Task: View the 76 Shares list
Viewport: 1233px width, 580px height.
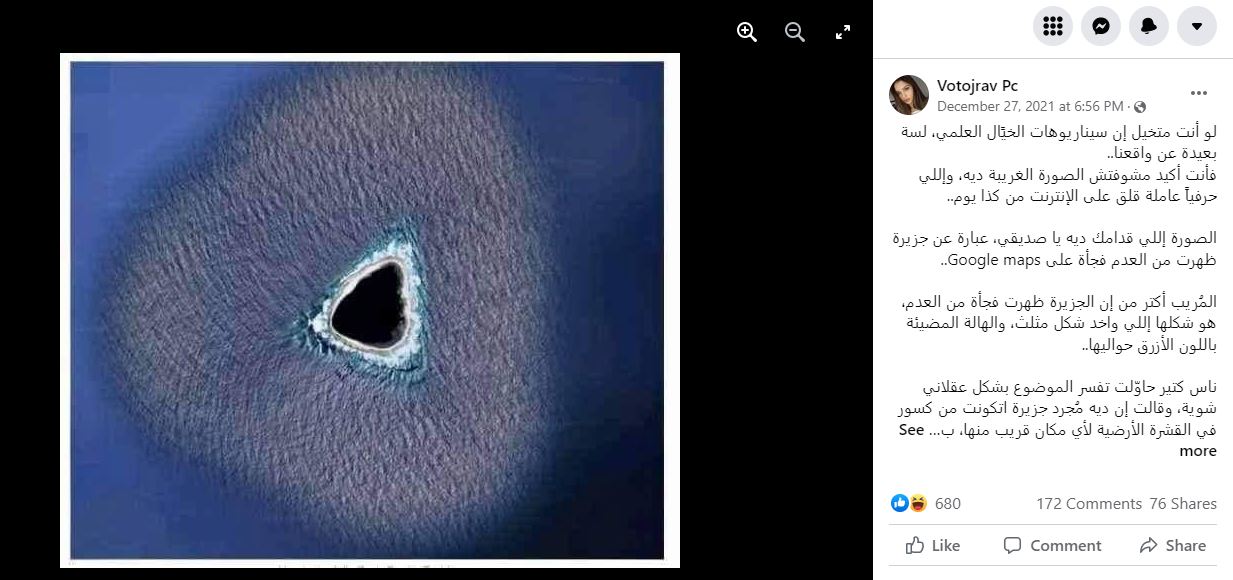Action: point(1183,504)
